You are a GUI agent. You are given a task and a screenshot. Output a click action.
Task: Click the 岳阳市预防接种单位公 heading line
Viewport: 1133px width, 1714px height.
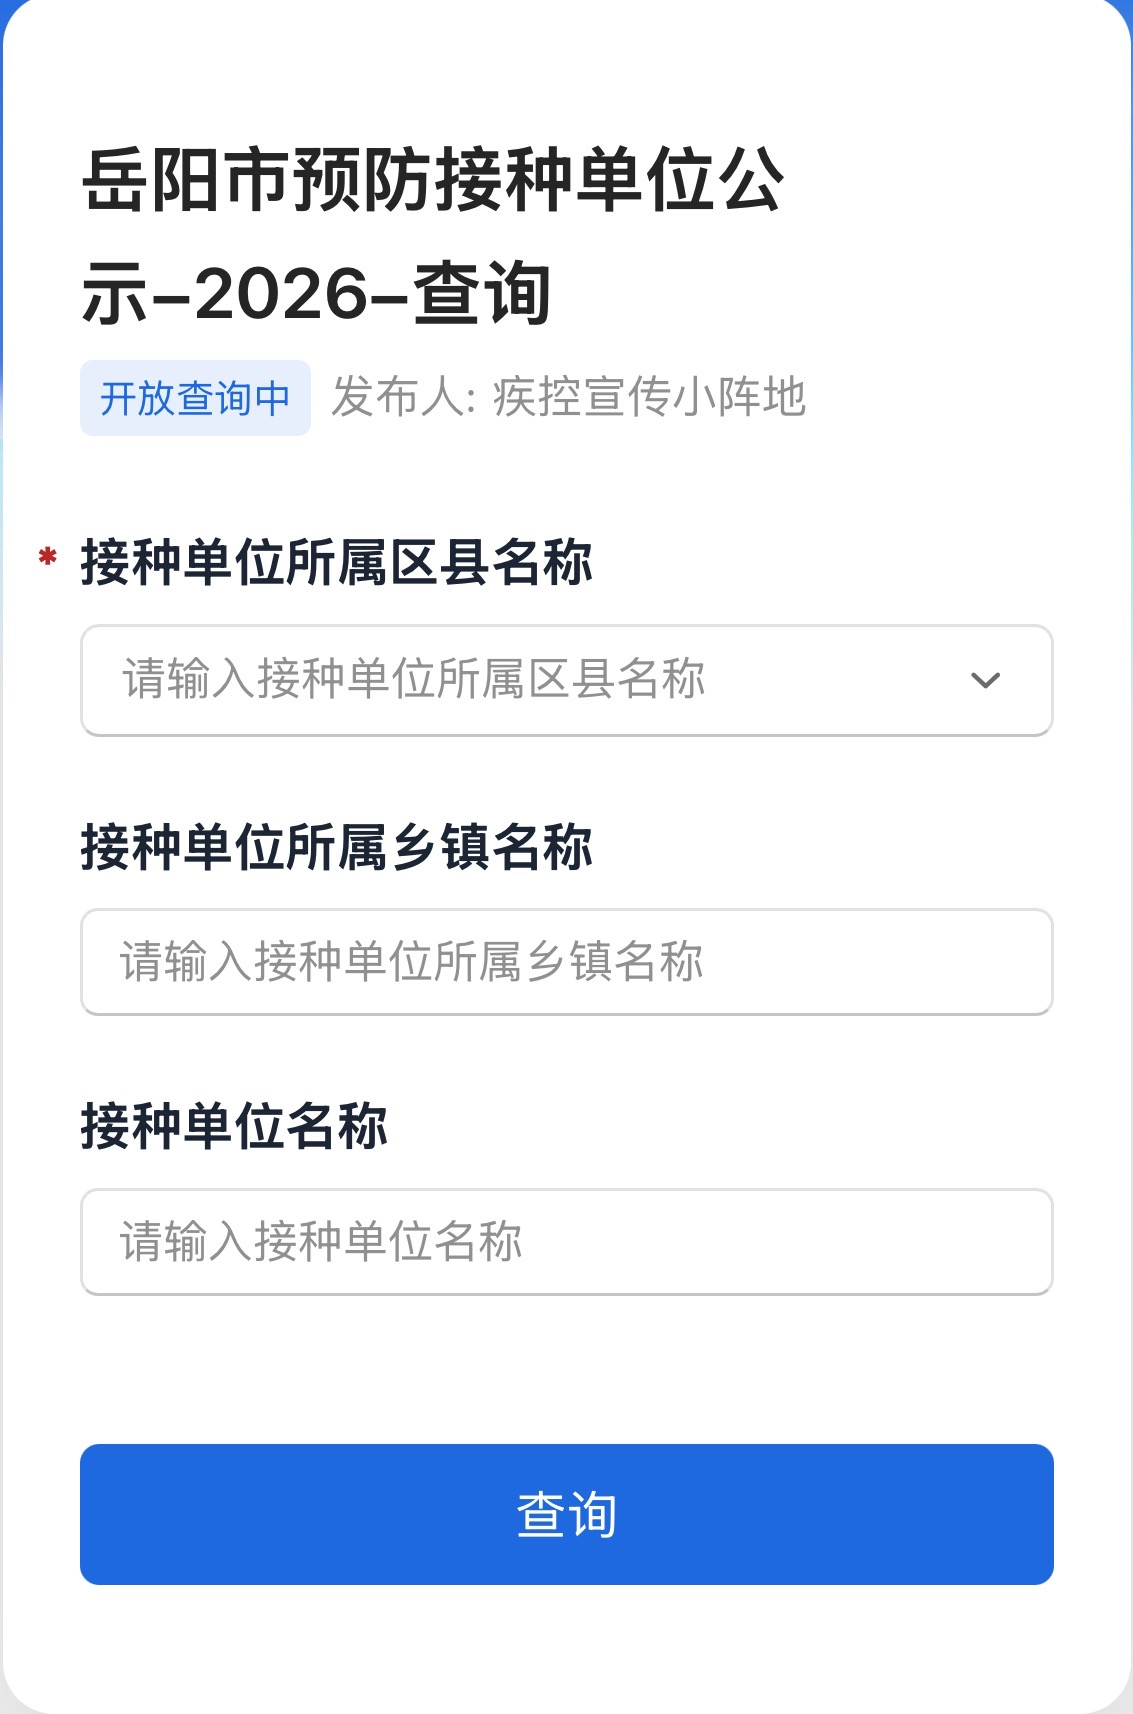[x=432, y=181]
